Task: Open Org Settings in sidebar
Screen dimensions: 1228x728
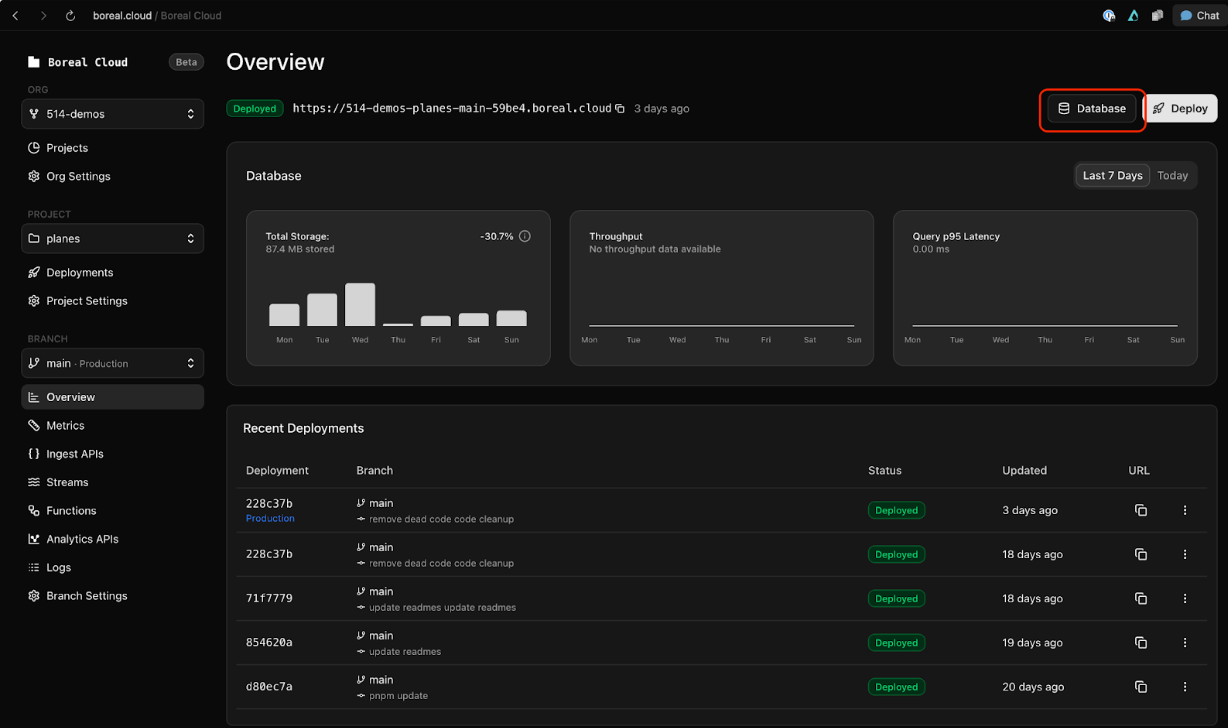Action: (78, 176)
